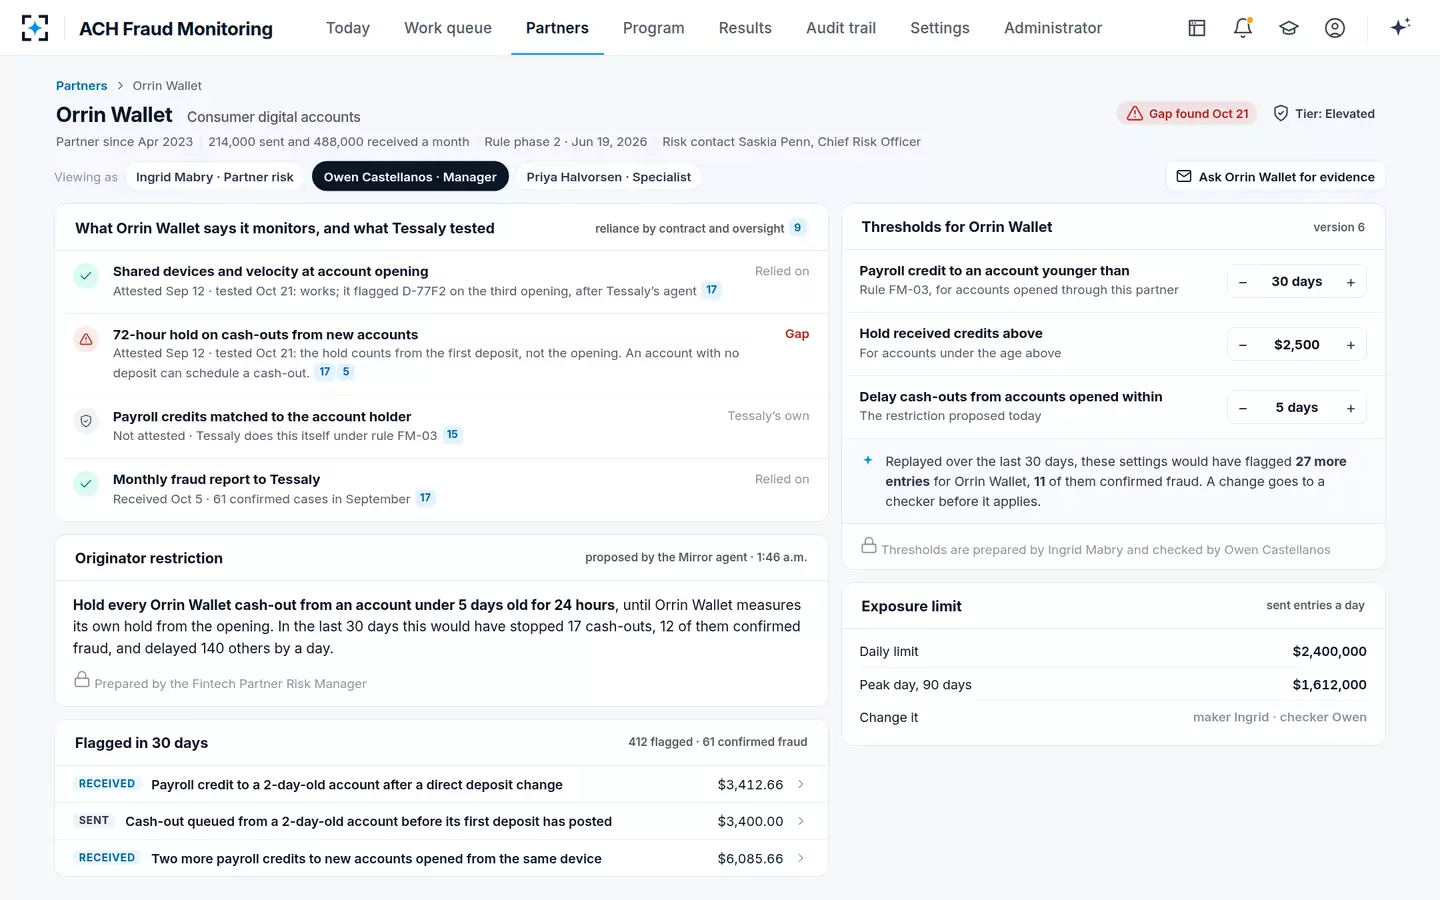Open the Settings tab
This screenshot has height=900, width=1440.
tap(940, 28)
